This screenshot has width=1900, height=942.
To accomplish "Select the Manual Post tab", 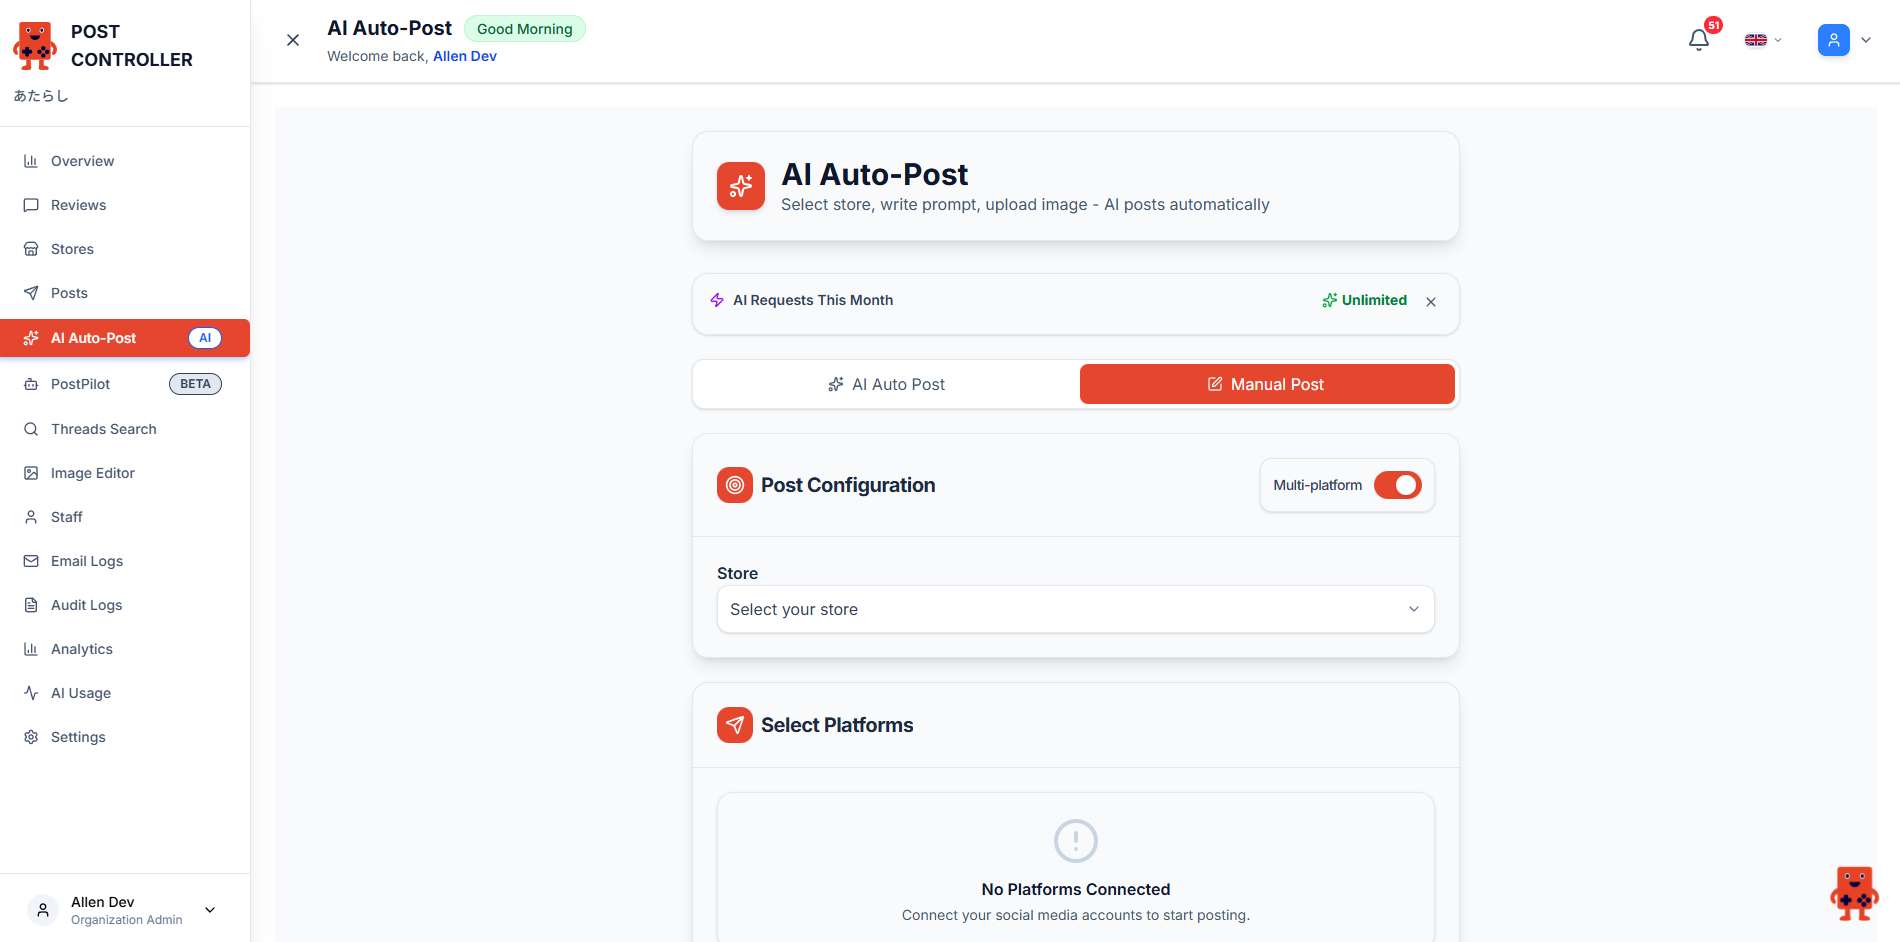I will point(1266,384).
